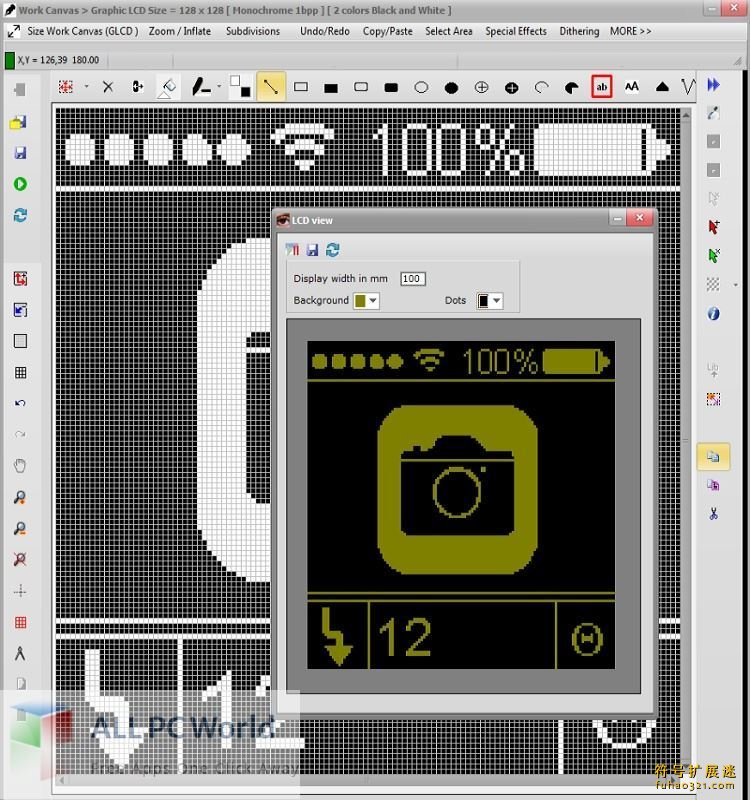Click the red cursor arrow icon
Screen dimensions: 750x800
tap(713, 227)
